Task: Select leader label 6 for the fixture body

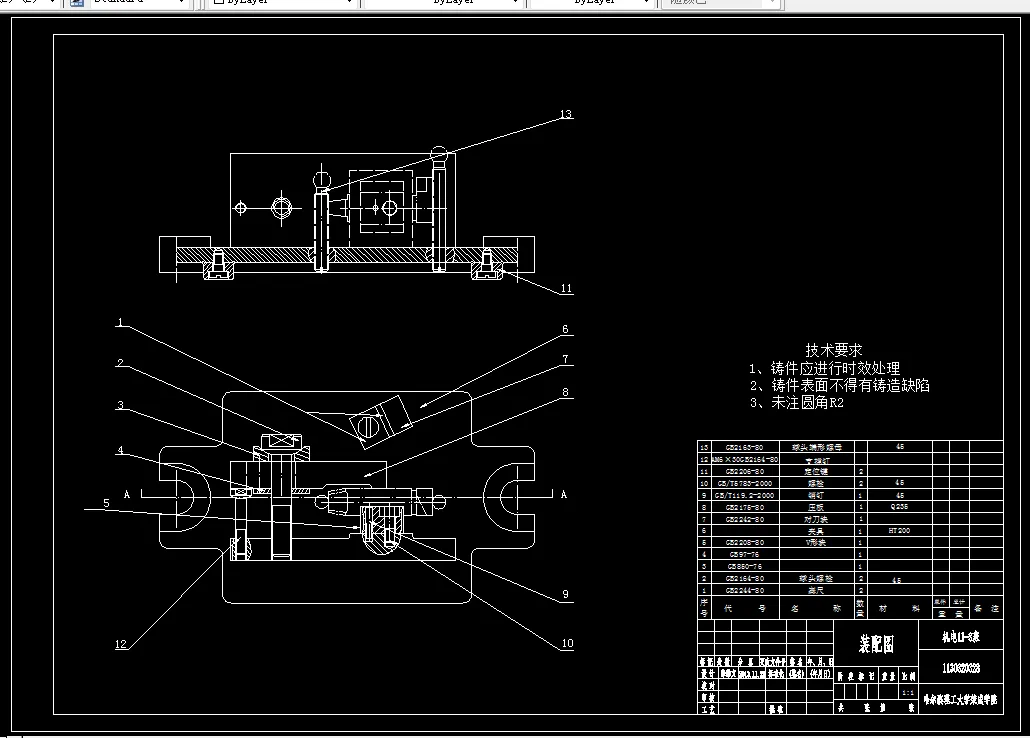Action: (x=565, y=329)
